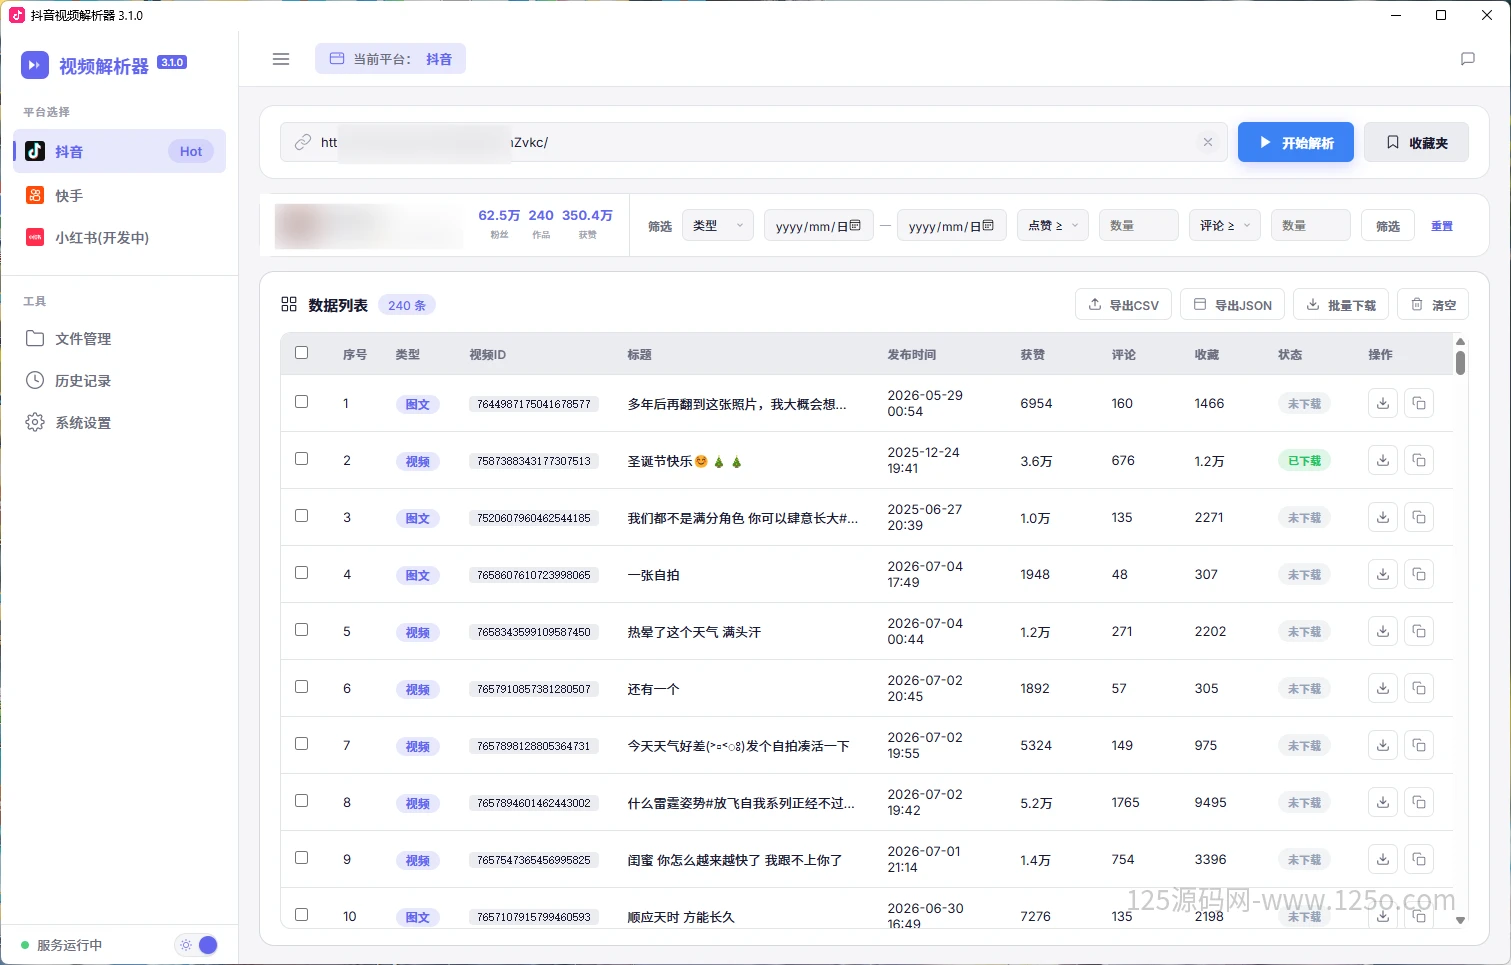Click the scrollbar down arrow

click(1460, 920)
